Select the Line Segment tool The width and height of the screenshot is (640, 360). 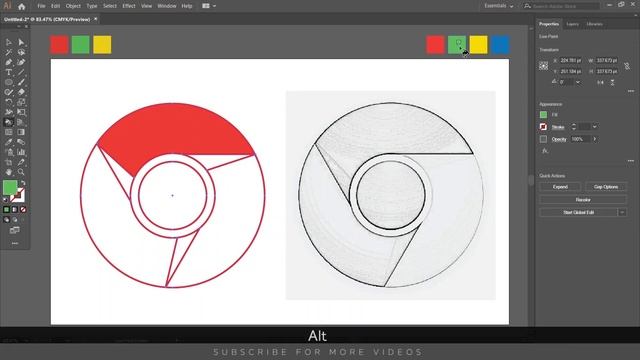(21, 72)
